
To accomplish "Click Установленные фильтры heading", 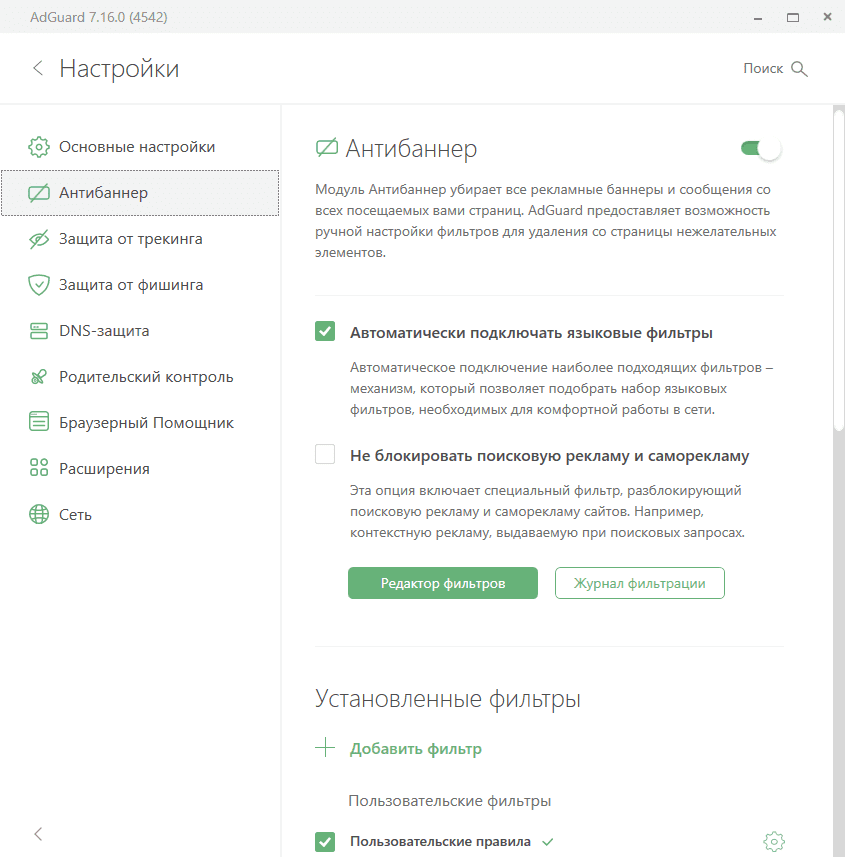I will coord(448,698).
